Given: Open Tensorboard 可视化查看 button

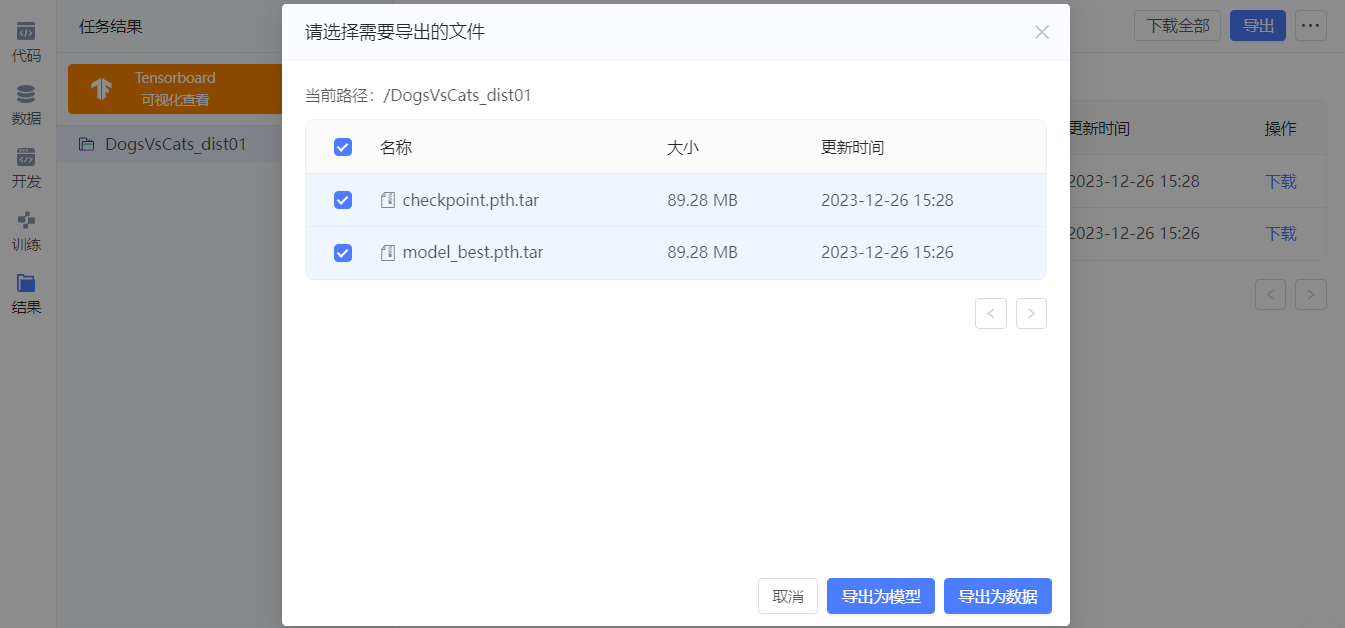Looking at the screenshot, I should (175, 89).
